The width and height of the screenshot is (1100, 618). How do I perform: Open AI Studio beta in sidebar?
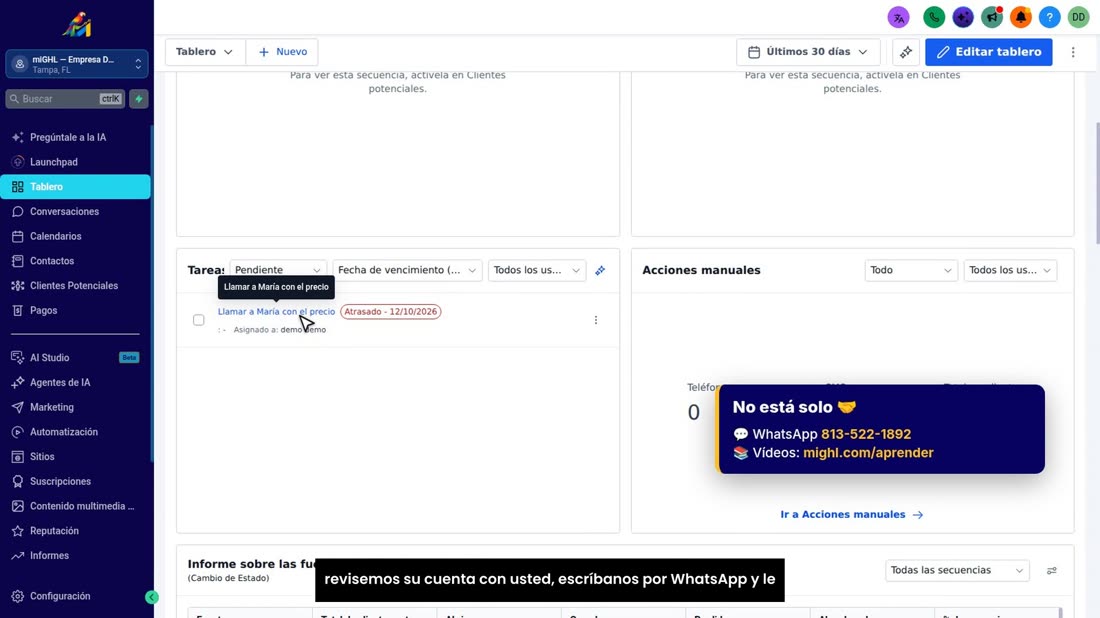(75, 358)
